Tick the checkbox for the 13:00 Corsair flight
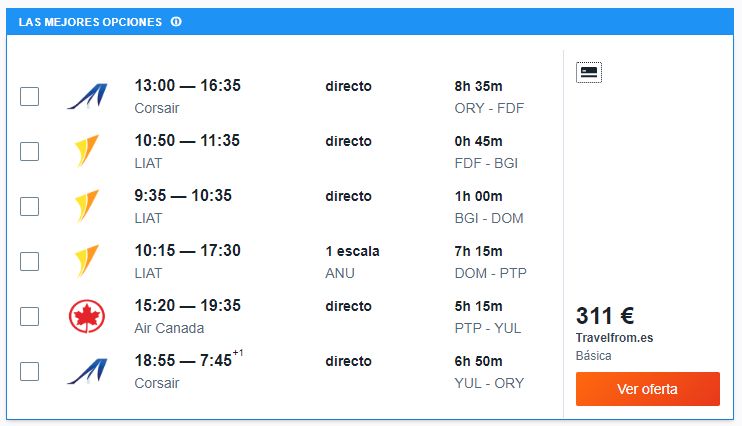 pos(29,97)
